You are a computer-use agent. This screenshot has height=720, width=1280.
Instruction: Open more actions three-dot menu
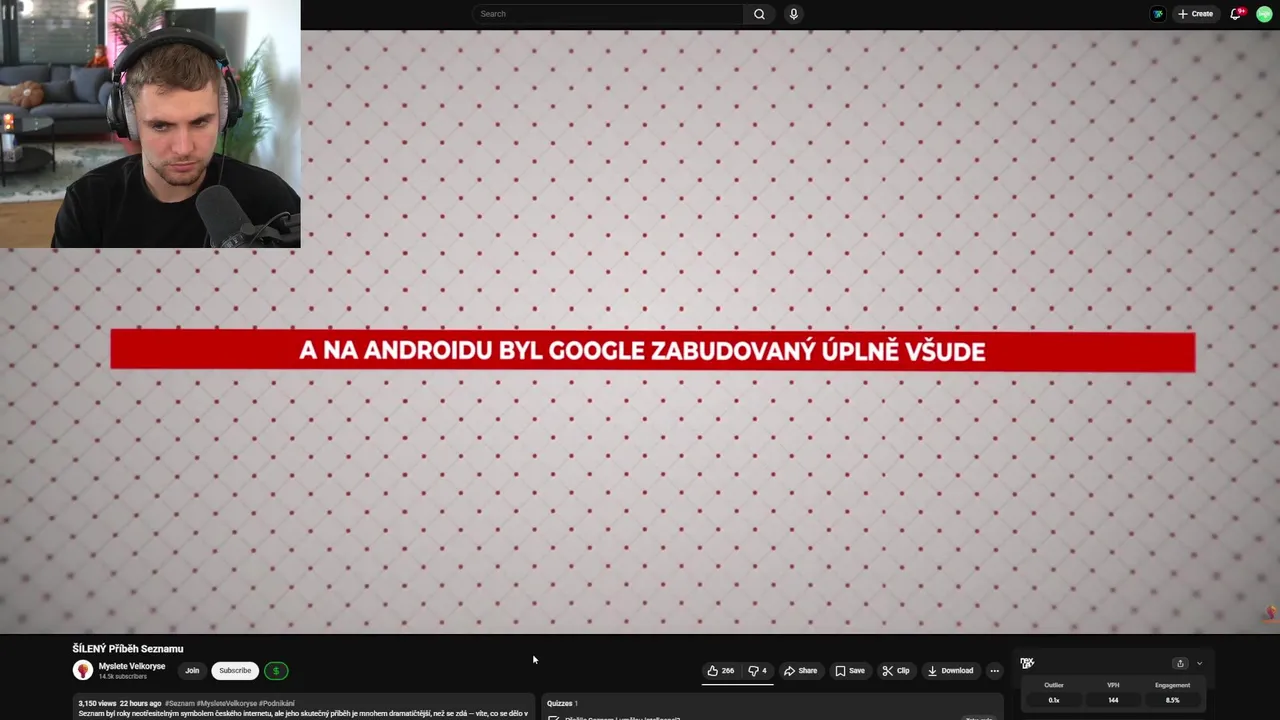(994, 671)
